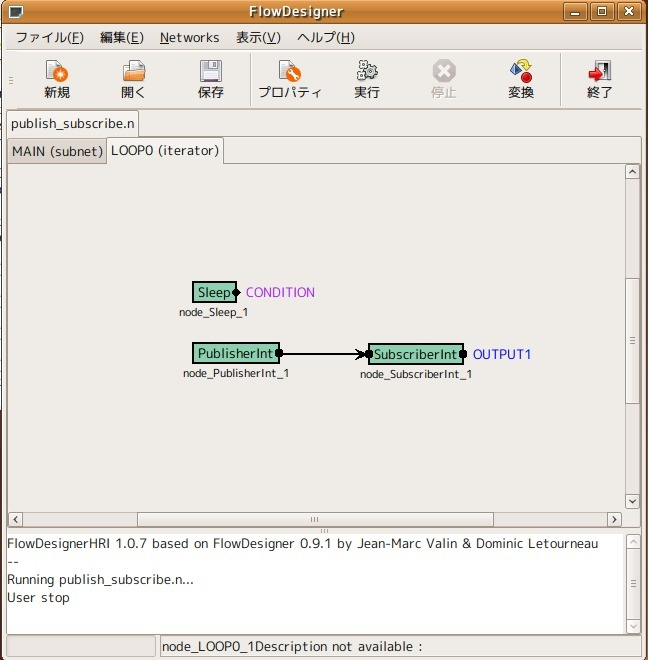Click the node_SubscriberInt_1 label
This screenshot has height=660, width=648.
click(416, 374)
